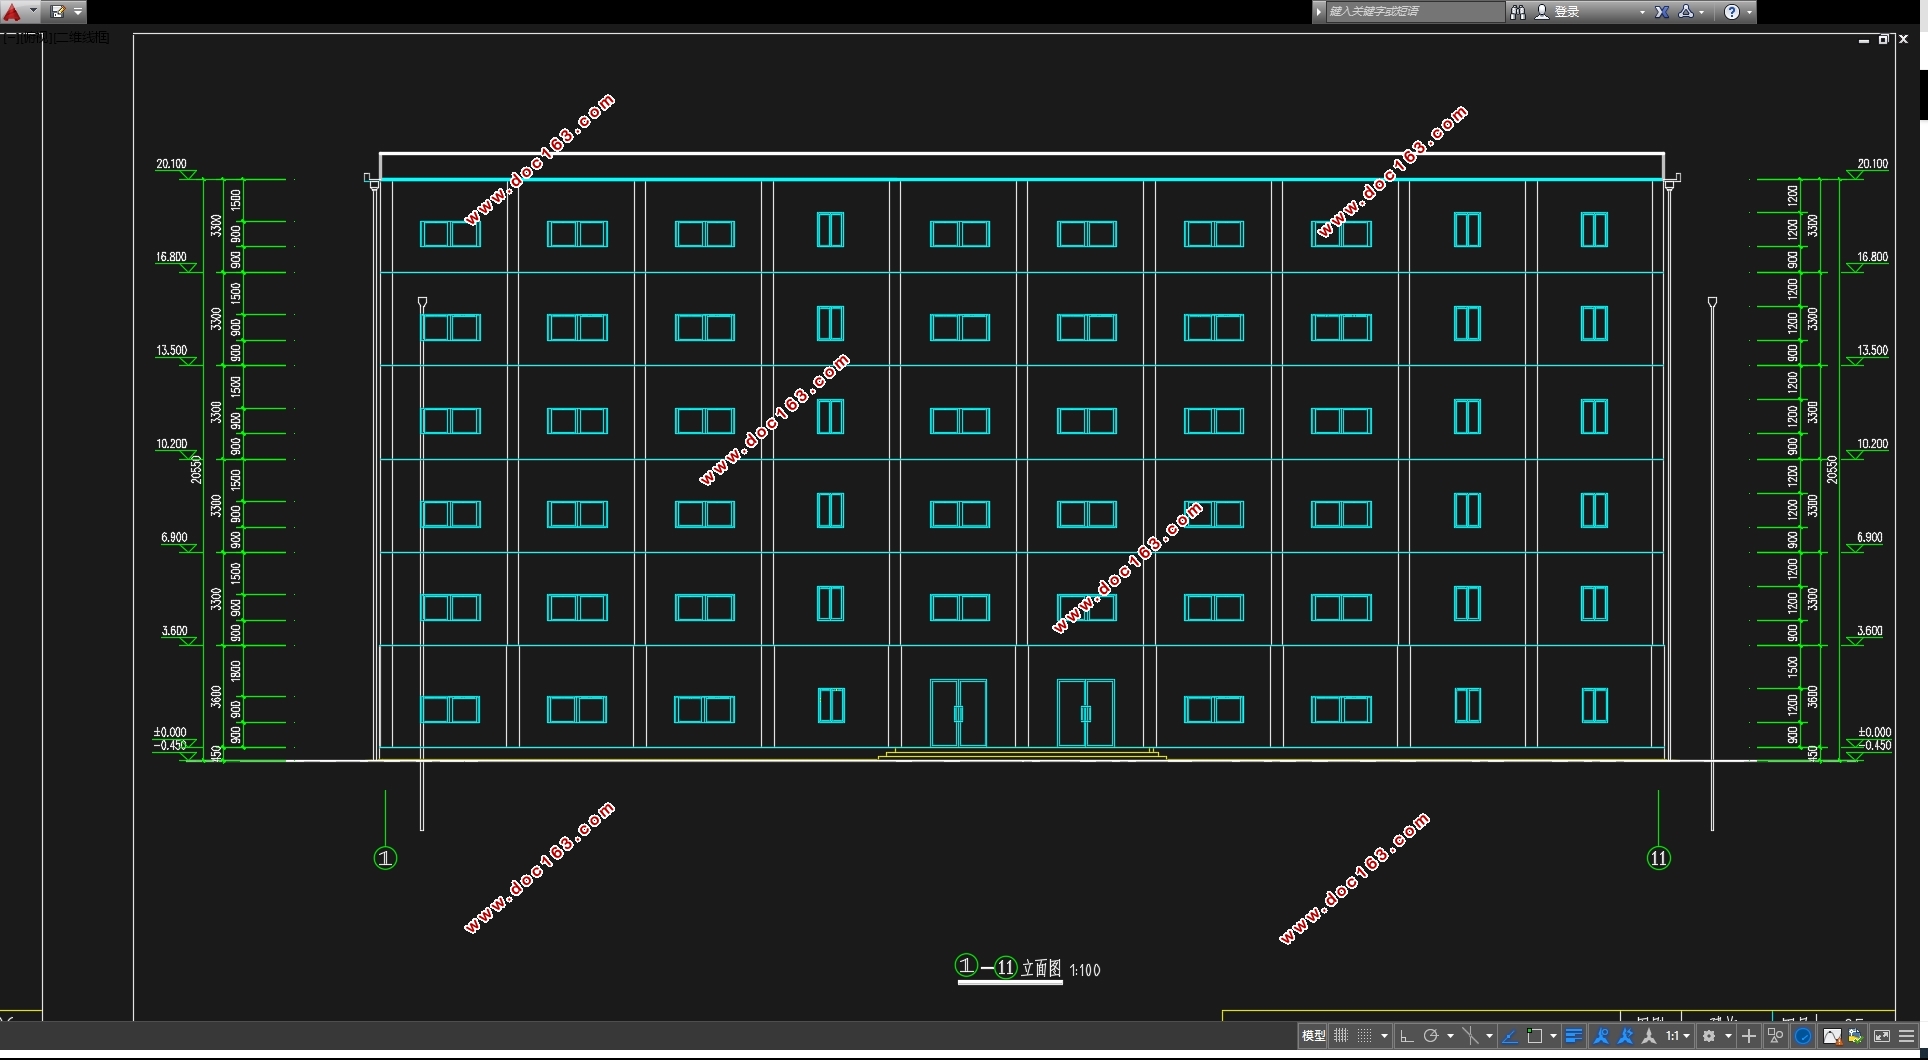The width and height of the screenshot is (1928, 1060).
Task: Click the drawing title 立面图 text
Action: coord(1041,968)
